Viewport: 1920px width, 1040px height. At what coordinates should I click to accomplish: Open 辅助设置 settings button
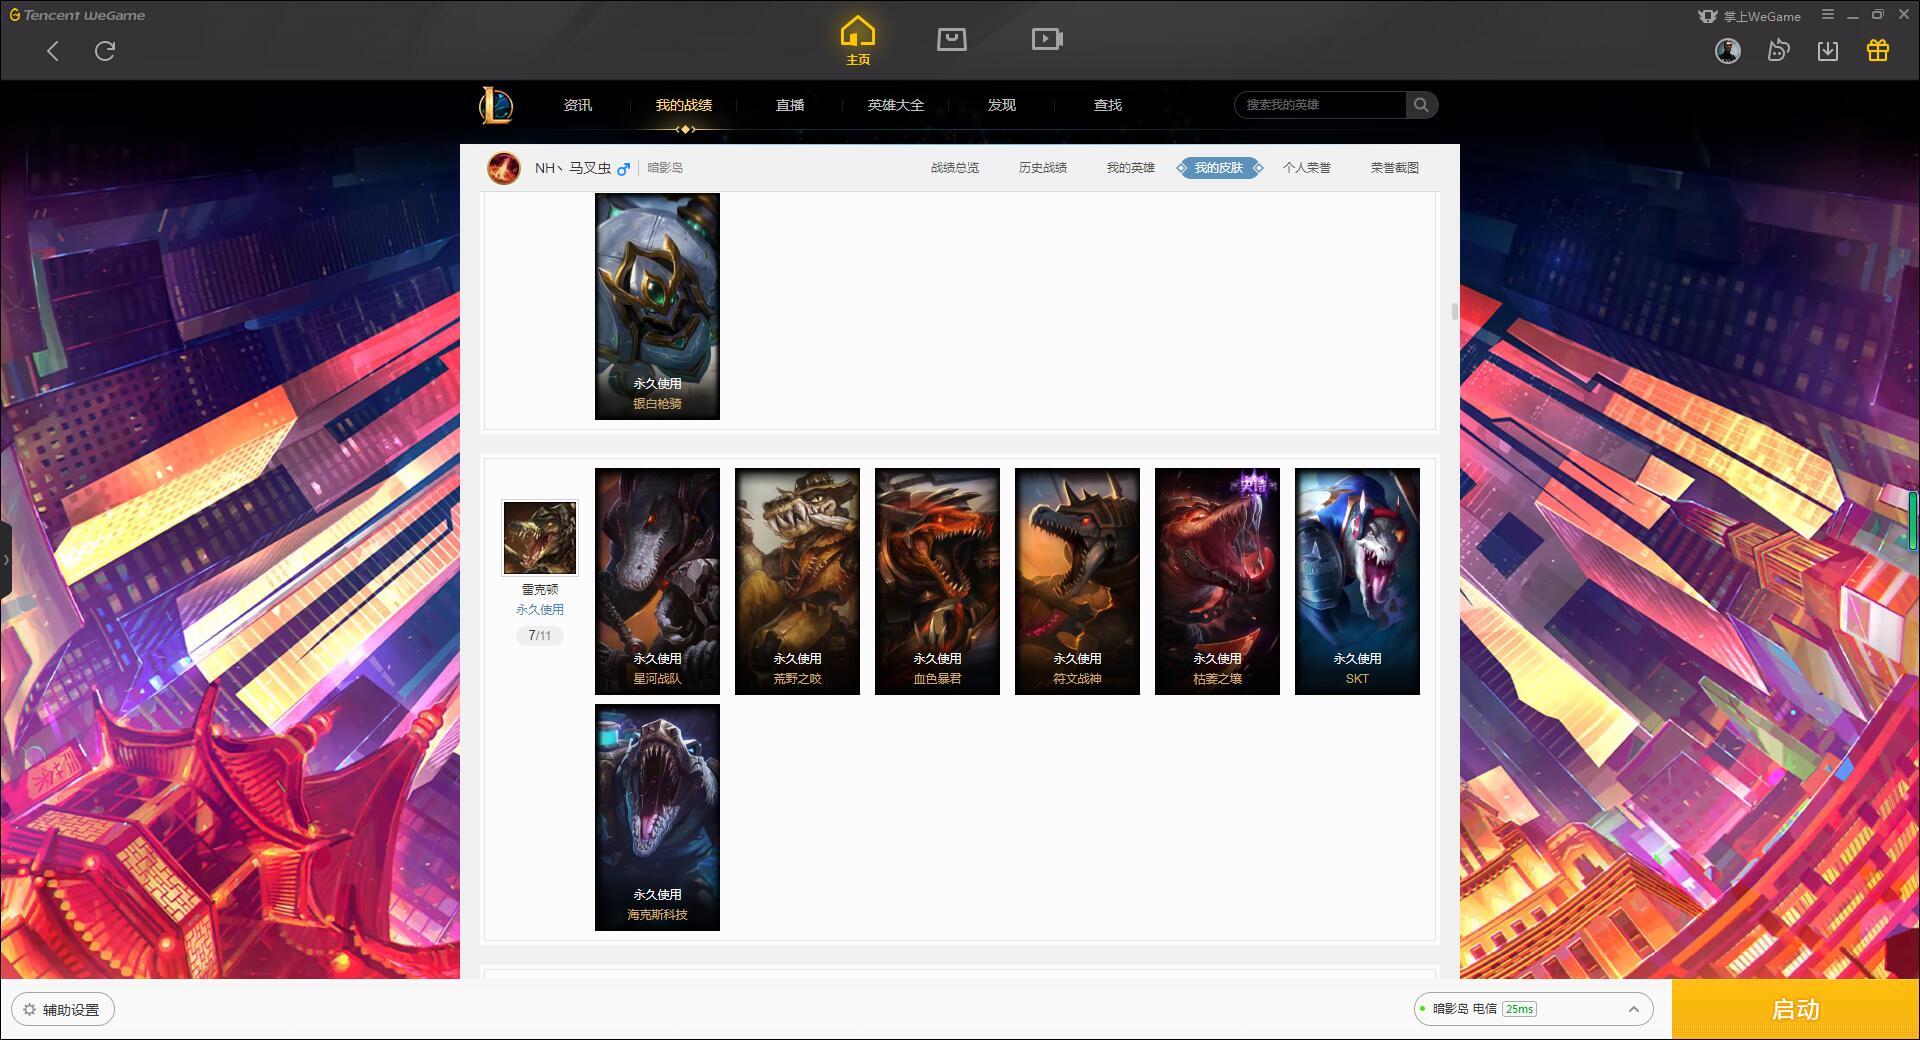pyautogui.click(x=62, y=1009)
